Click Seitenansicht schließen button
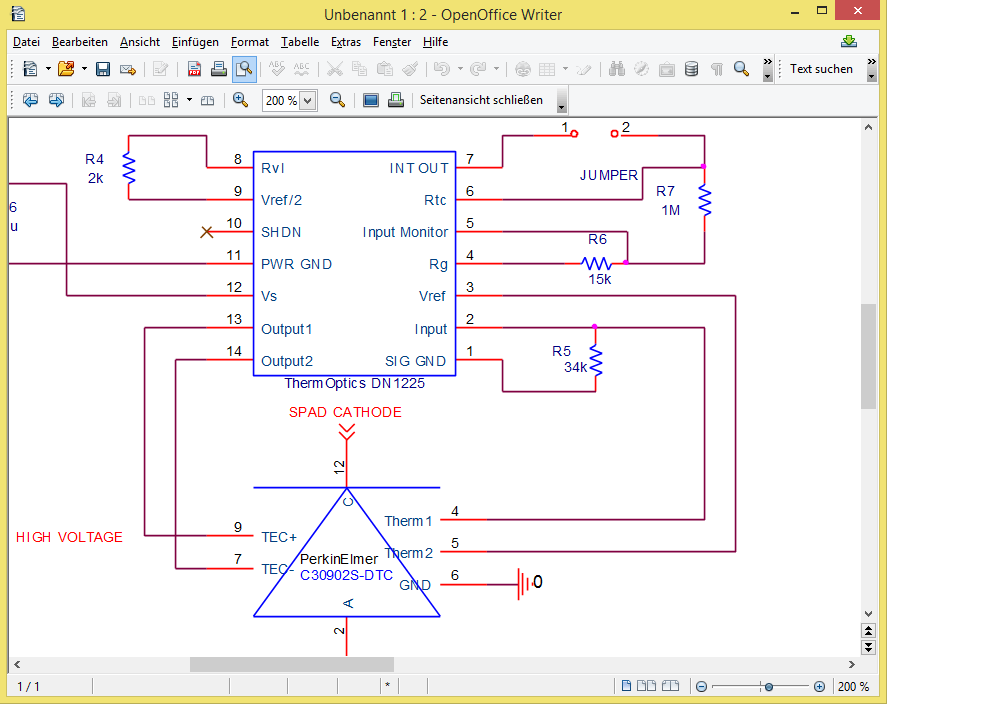 point(481,100)
